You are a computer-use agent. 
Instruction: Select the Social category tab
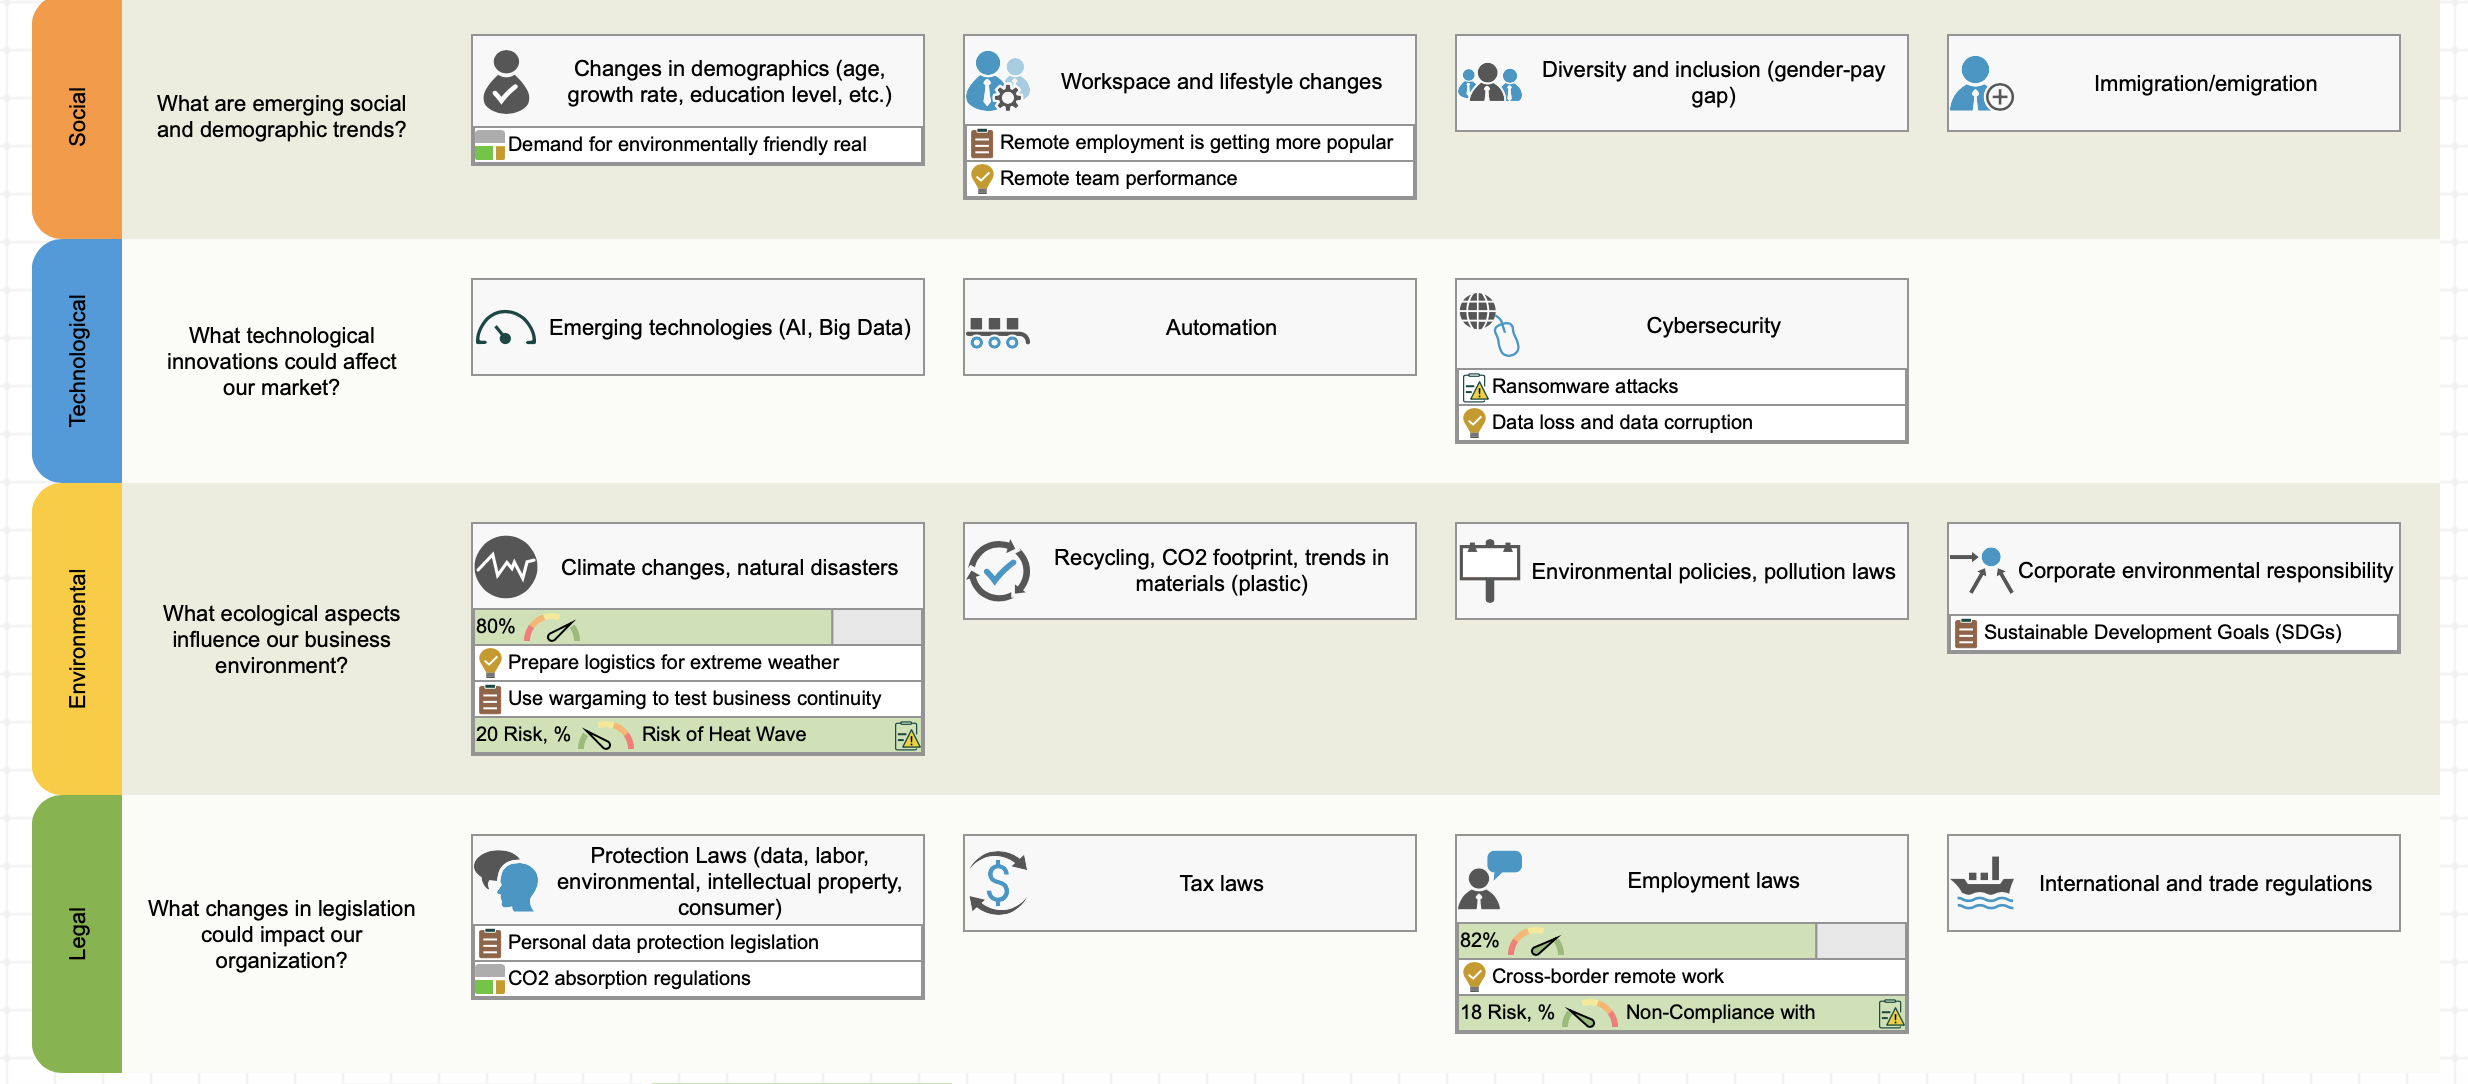click(77, 118)
